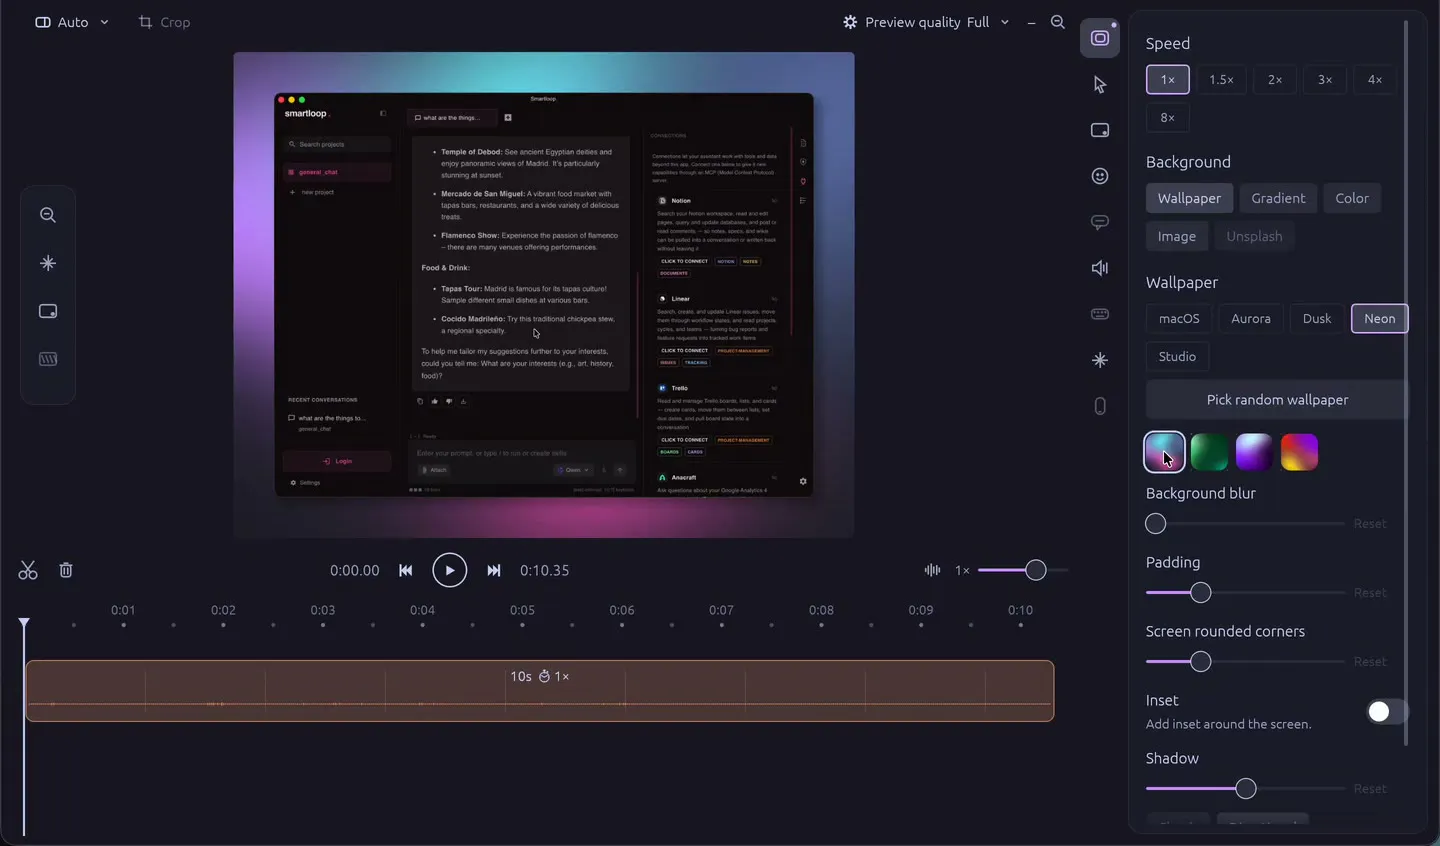Click the 0:05 mark on timeline ruler
1440x846 pixels.
[x=522, y=610]
